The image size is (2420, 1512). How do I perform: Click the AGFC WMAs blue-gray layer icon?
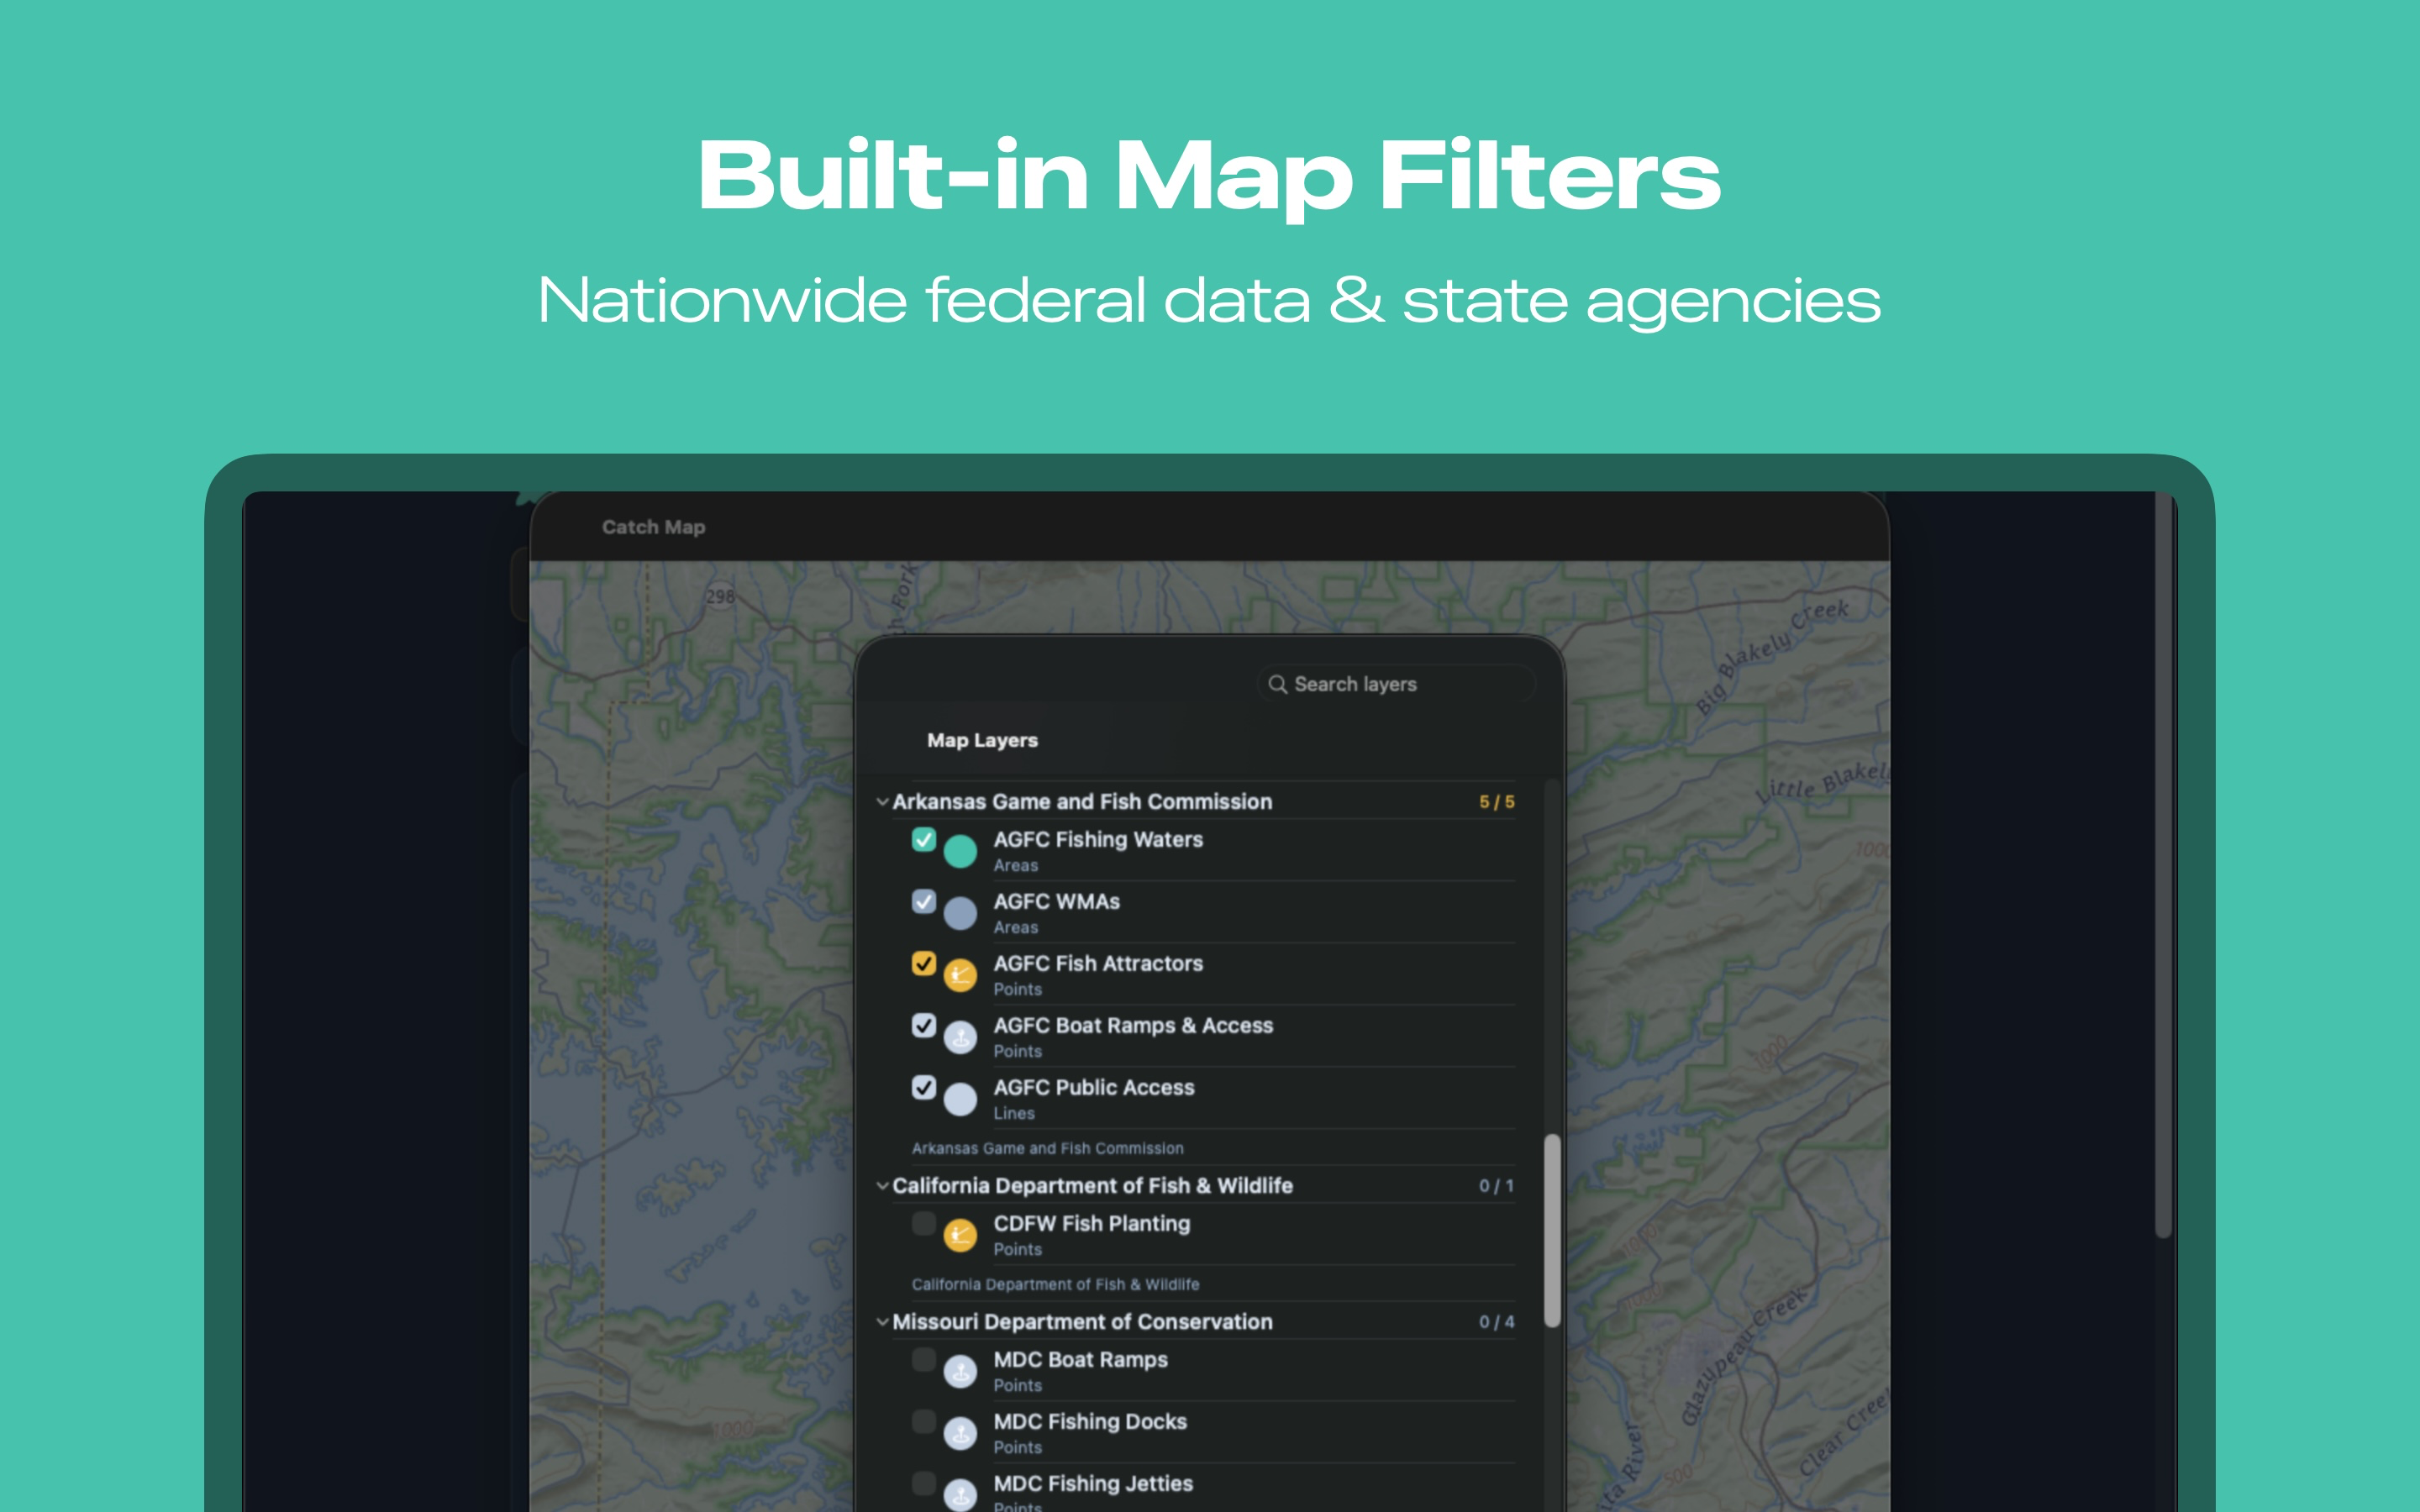coord(960,913)
